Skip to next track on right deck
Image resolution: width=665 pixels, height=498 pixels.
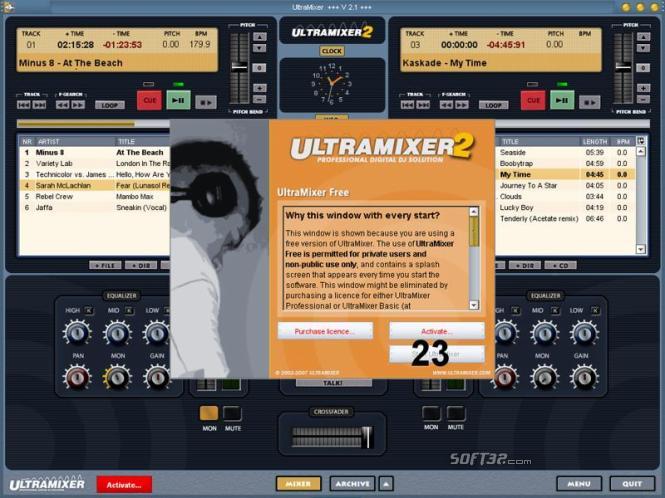(x=423, y=105)
